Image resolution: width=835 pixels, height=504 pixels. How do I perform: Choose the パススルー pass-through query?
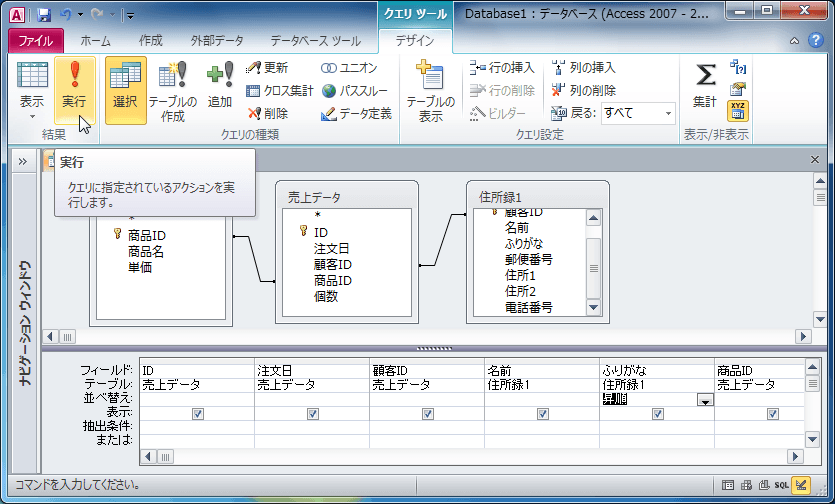tap(355, 91)
